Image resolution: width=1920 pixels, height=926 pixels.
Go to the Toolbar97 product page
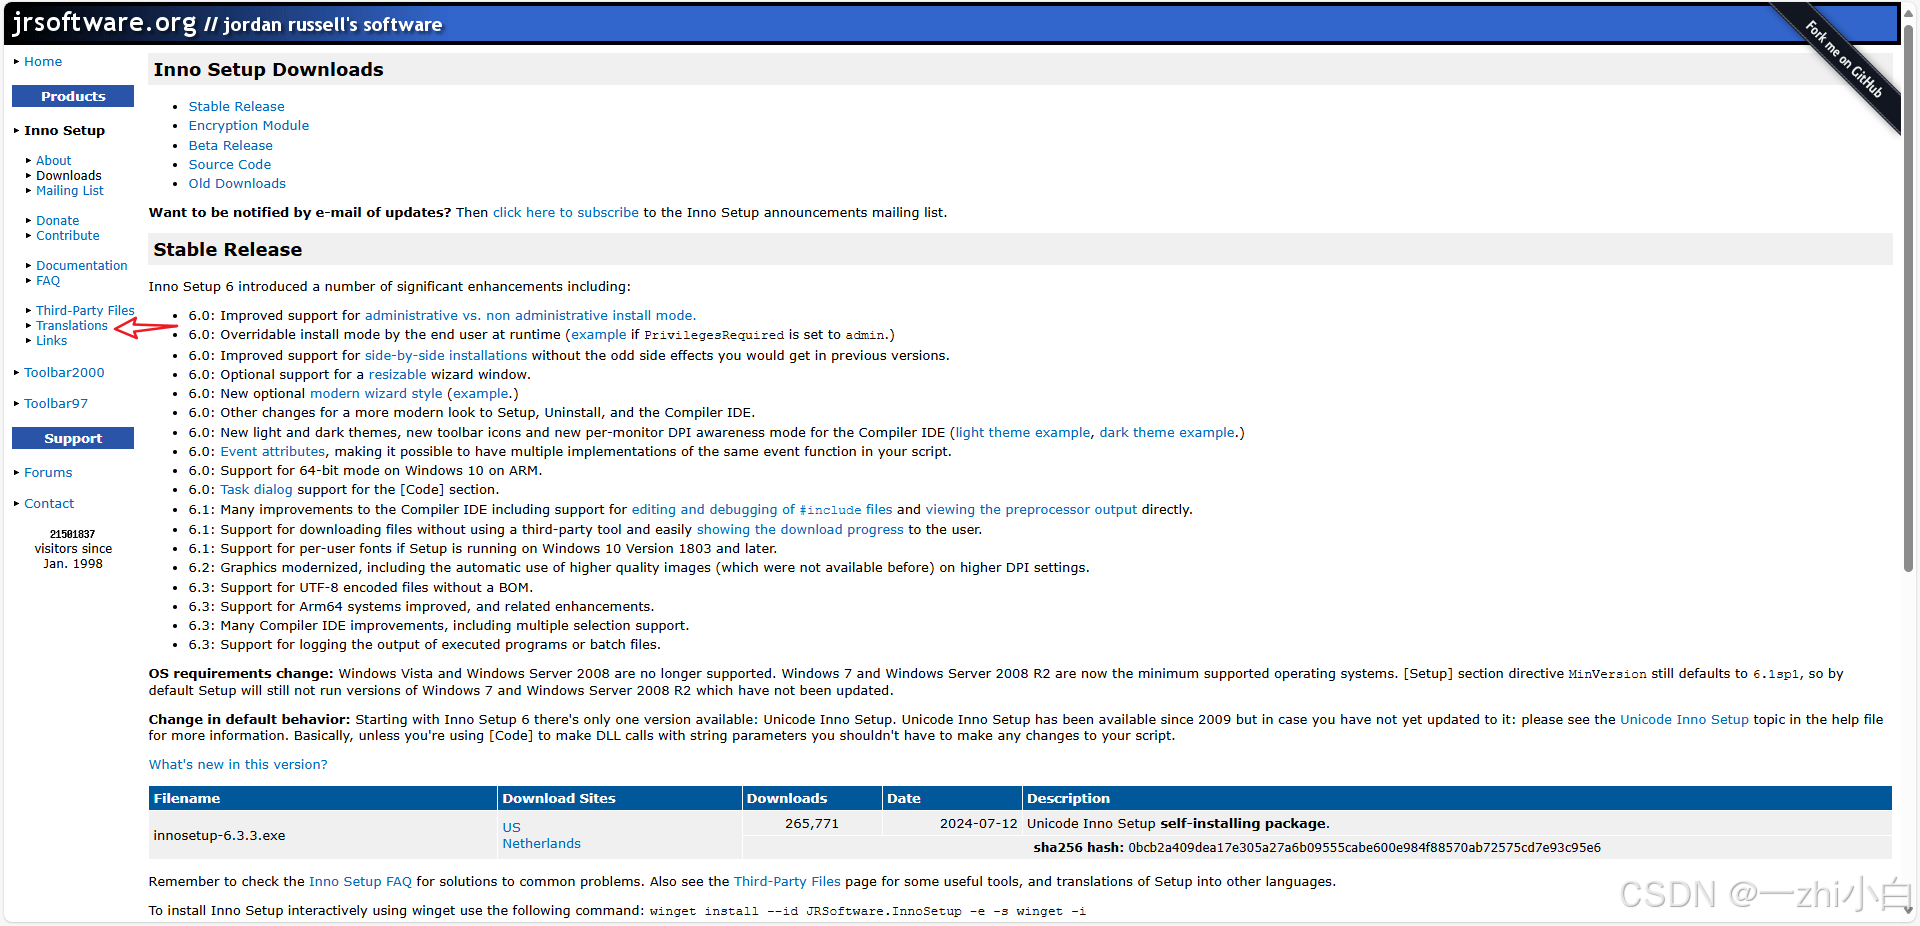pos(56,404)
